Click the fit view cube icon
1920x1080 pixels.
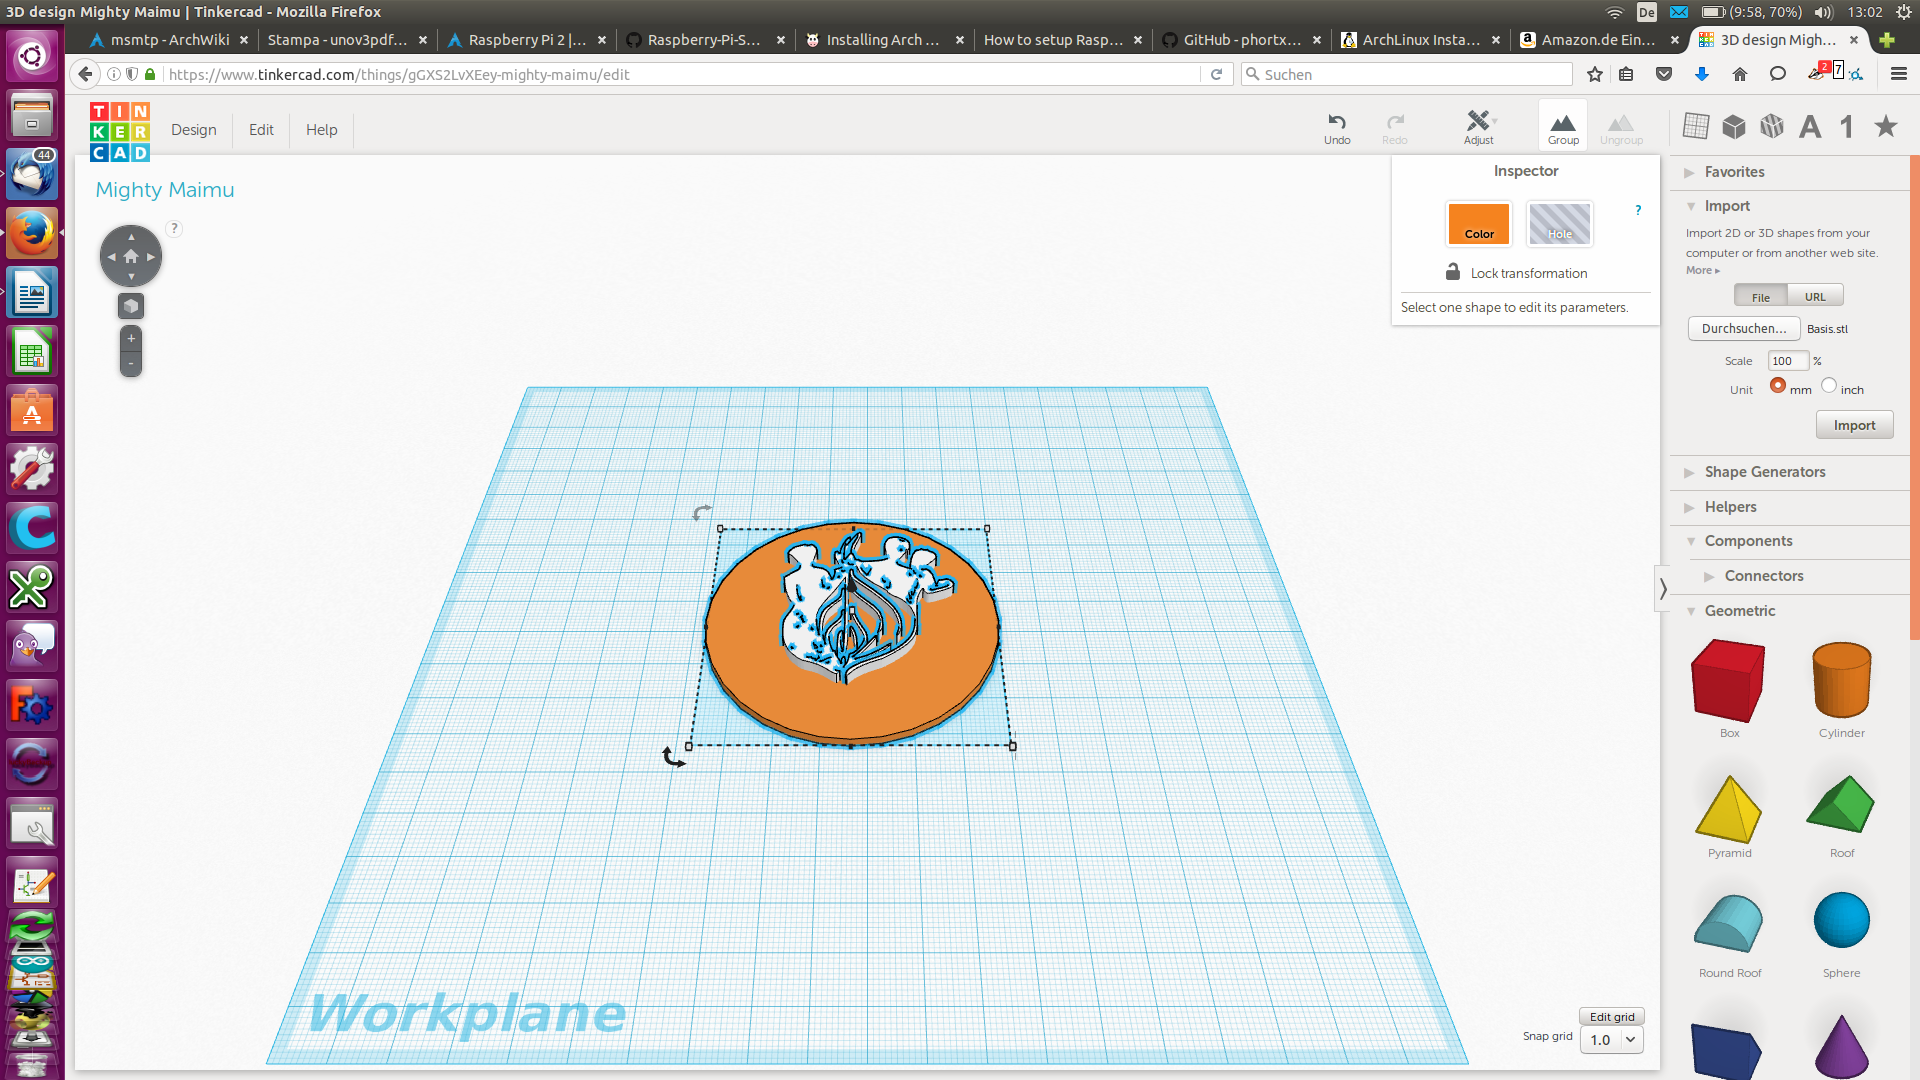131,307
